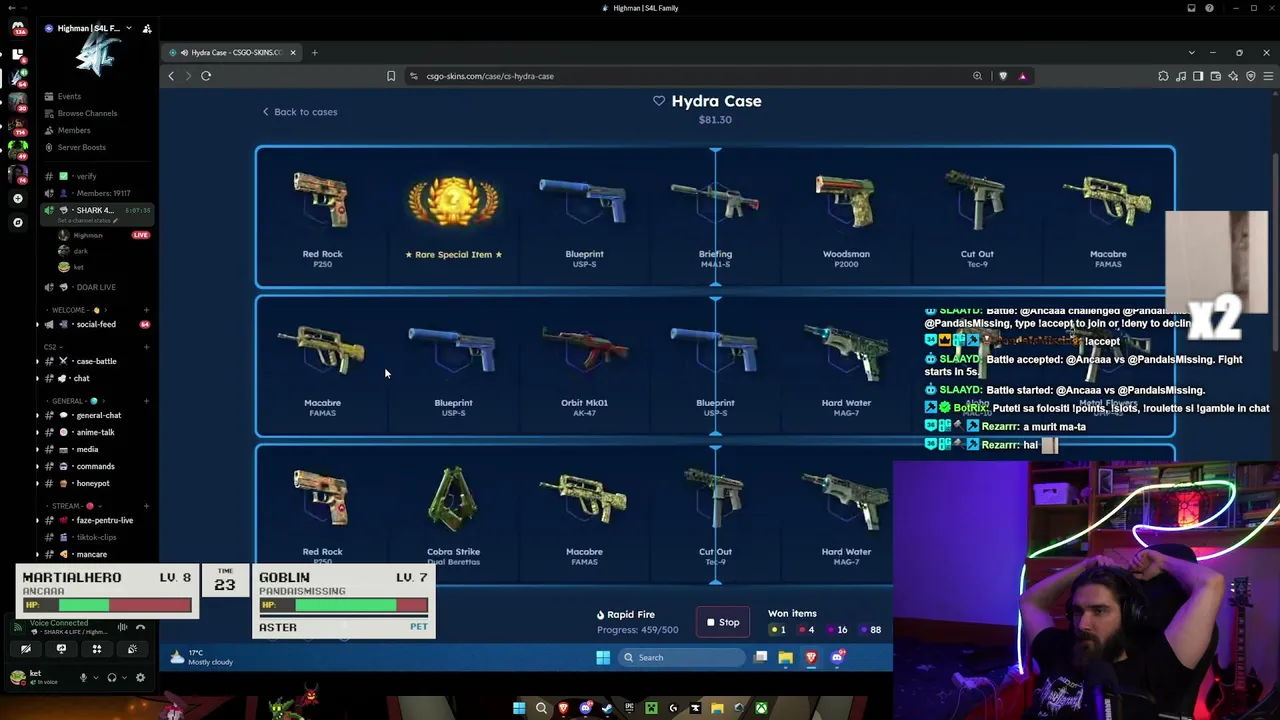Add a channel to the GENERAL category
This screenshot has height=720, width=1280.
click(146, 401)
